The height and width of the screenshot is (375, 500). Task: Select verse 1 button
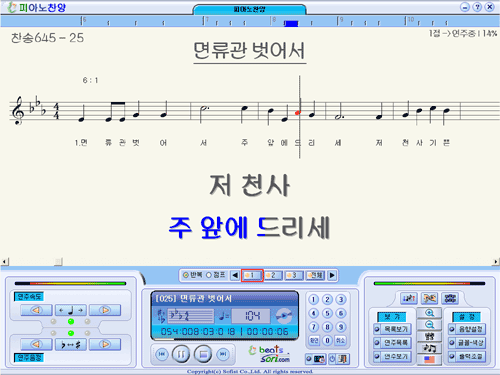(x=252, y=275)
